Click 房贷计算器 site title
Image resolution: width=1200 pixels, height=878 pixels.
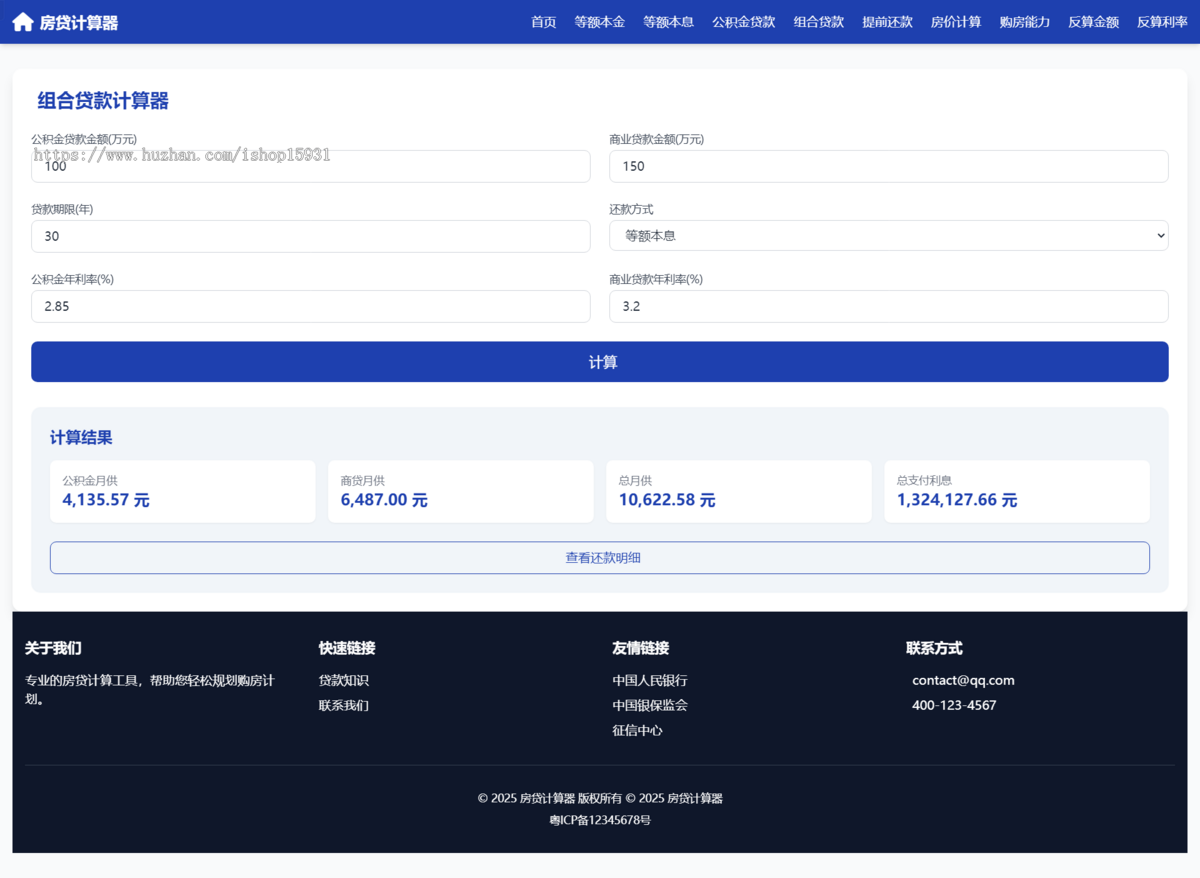(x=79, y=22)
